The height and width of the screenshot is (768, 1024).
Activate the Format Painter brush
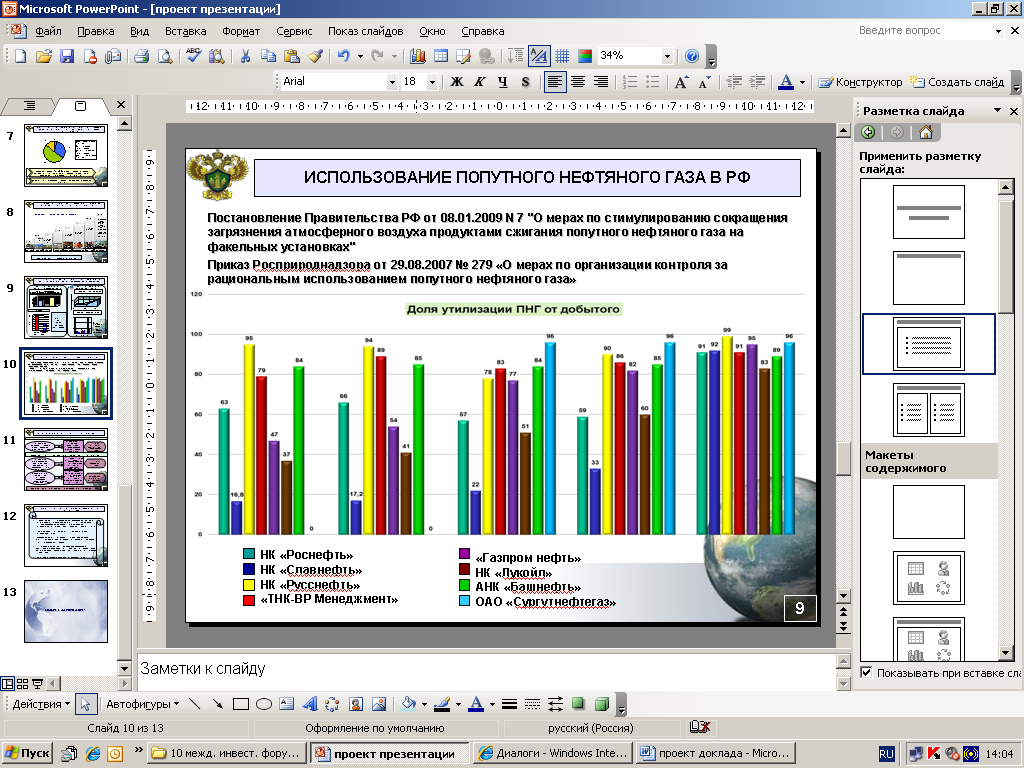[x=315, y=56]
